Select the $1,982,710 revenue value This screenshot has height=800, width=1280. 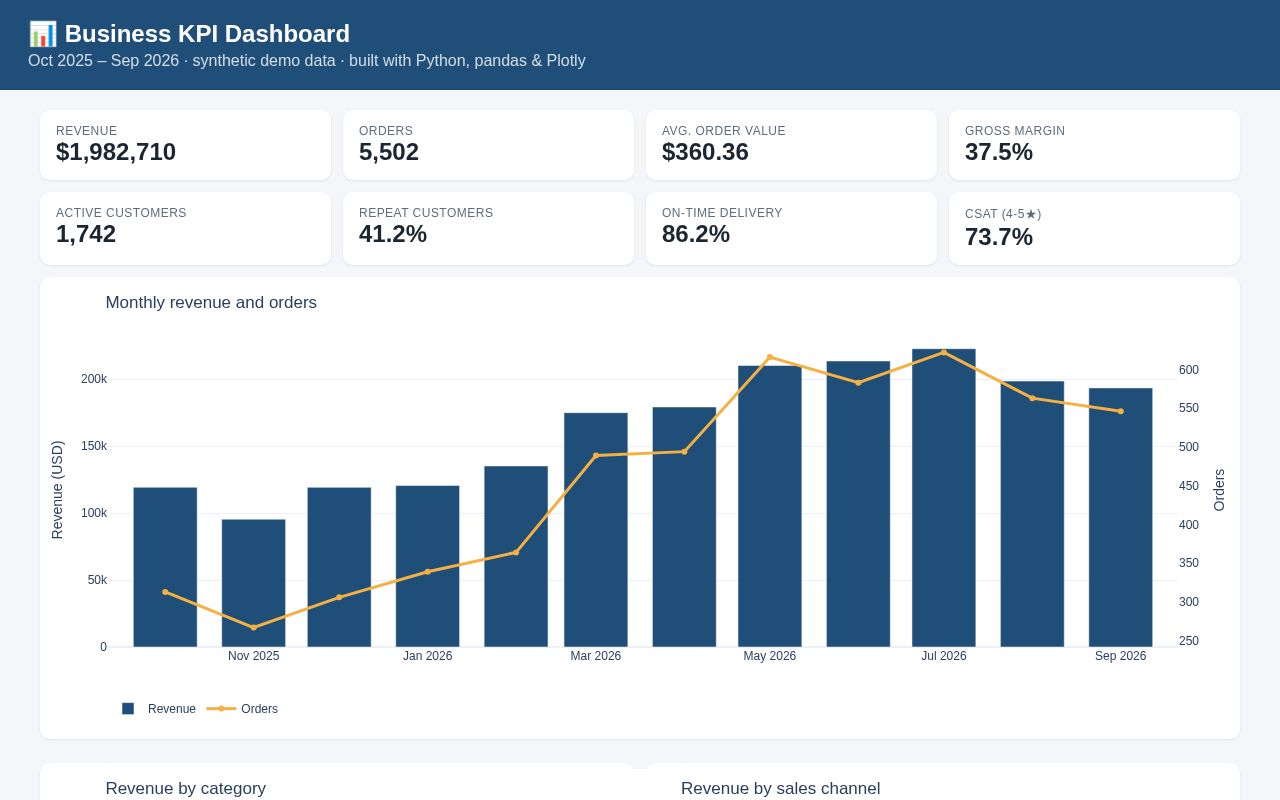(116, 152)
